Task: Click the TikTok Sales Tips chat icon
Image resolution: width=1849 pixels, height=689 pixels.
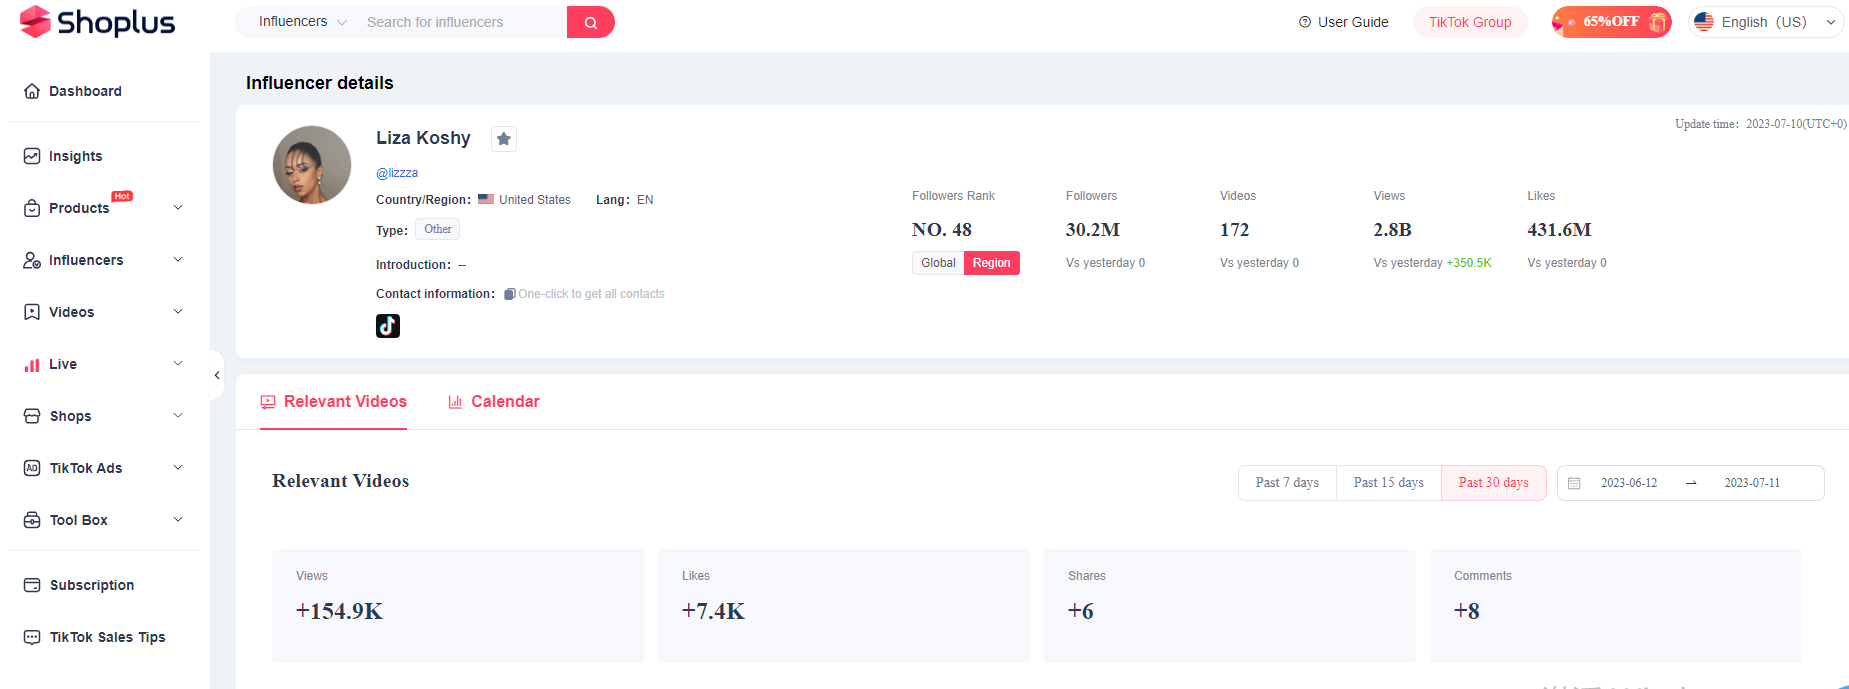Action: [x=32, y=637]
